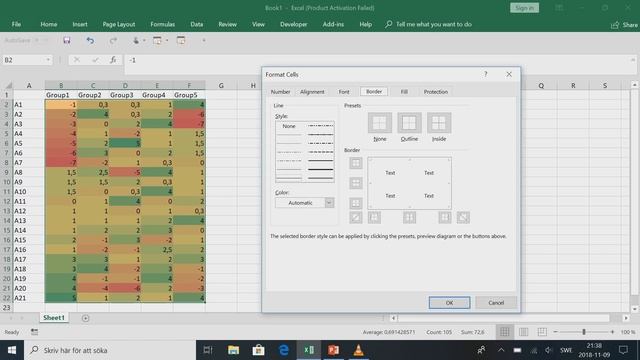The width and height of the screenshot is (640, 360).
Task: Select column G header
Action: [221, 85]
